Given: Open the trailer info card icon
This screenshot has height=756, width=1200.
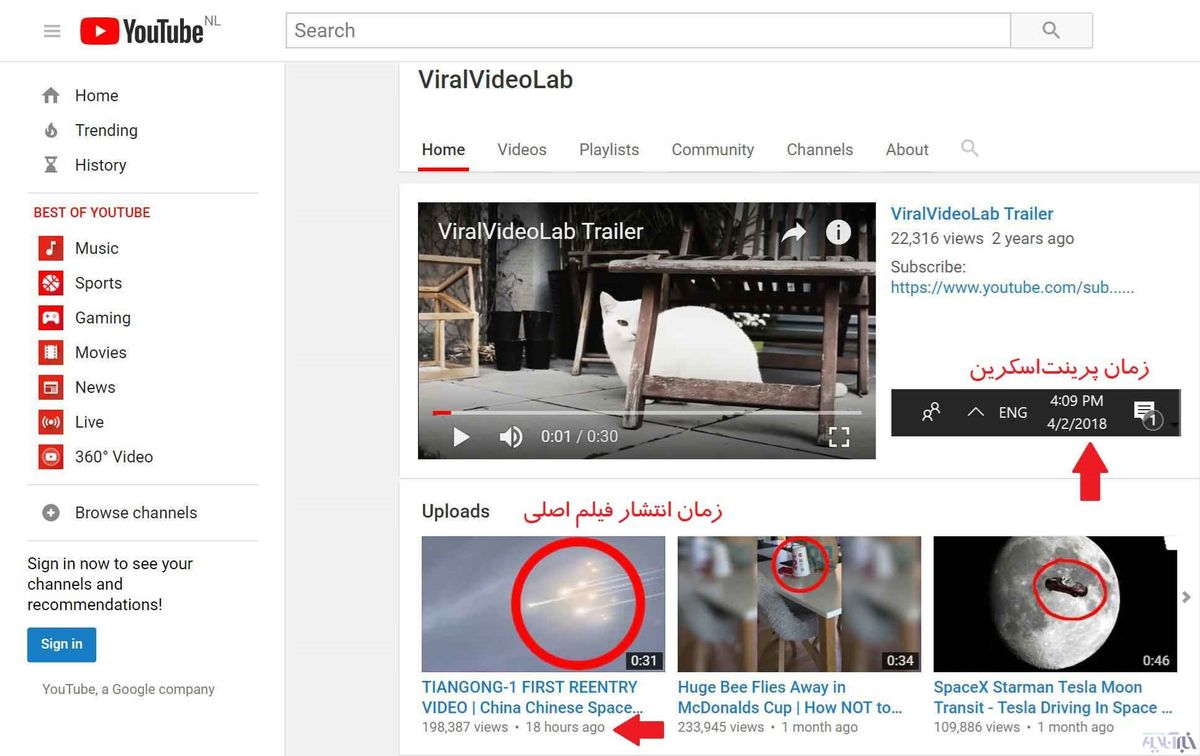Looking at the screenshot, I should (x=838, y=233).
